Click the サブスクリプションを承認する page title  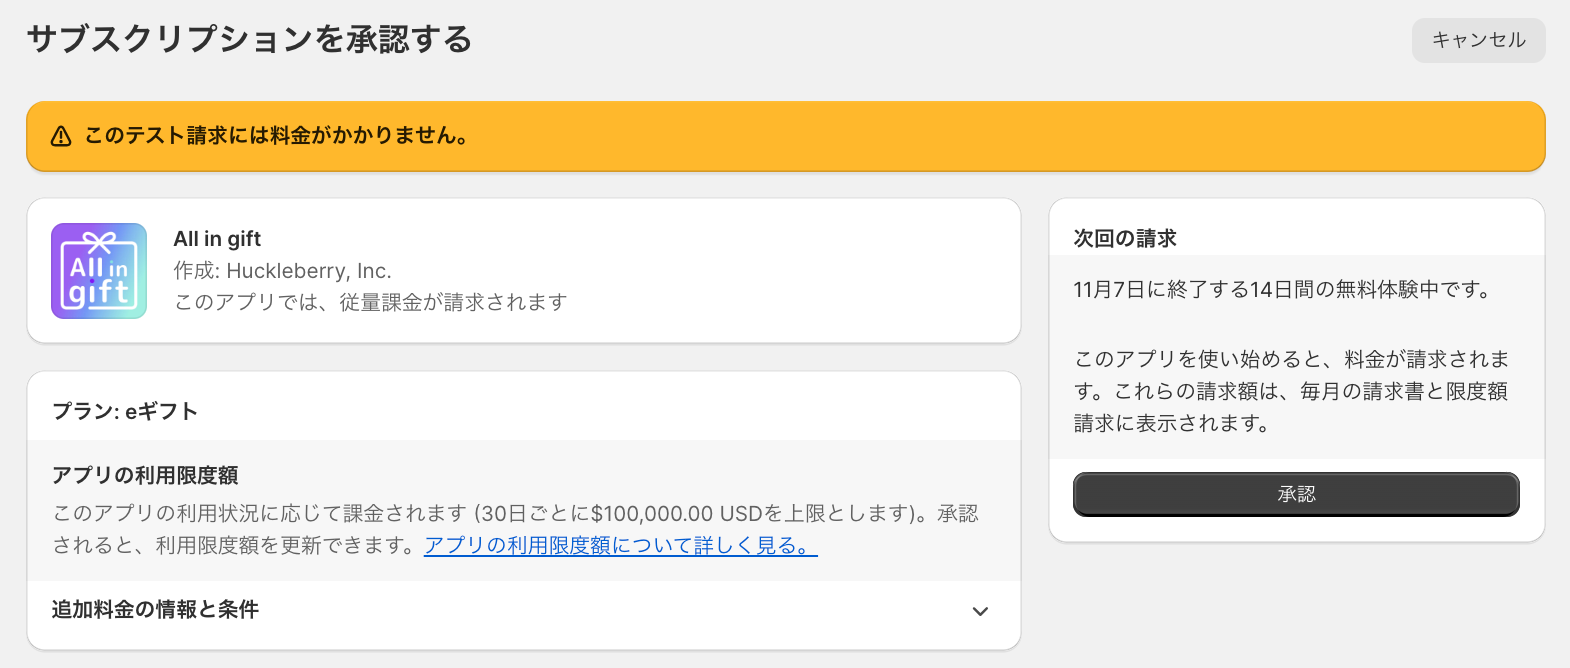point(249,40)
